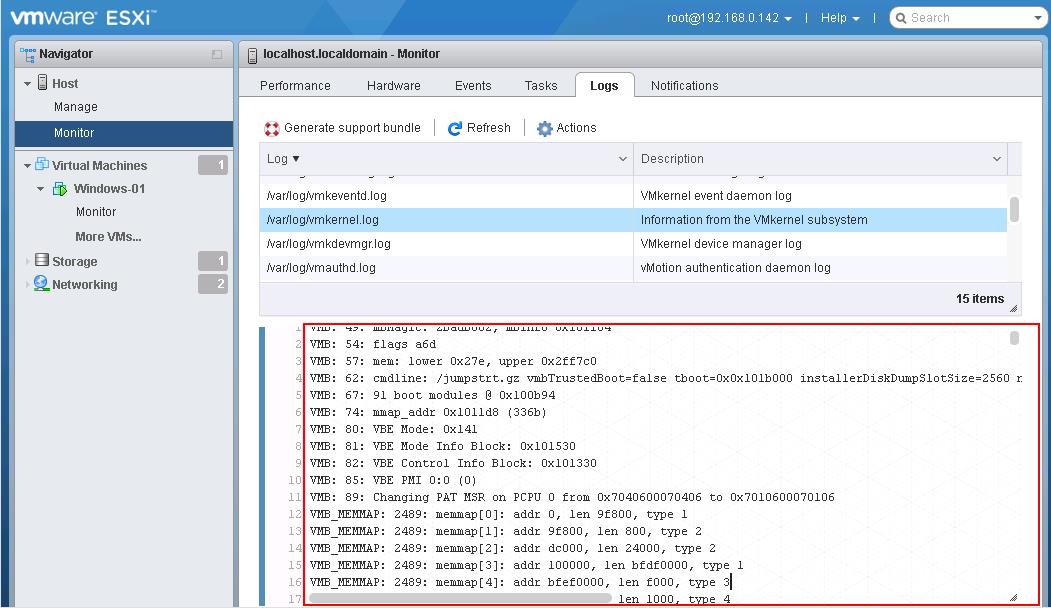
Task: Click the Windows-01 virtual machine icon
Action: click(60, 189)
